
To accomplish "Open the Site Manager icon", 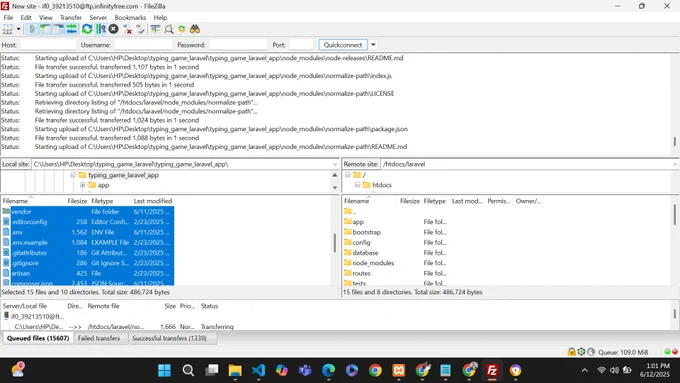I will pos(8,29).
